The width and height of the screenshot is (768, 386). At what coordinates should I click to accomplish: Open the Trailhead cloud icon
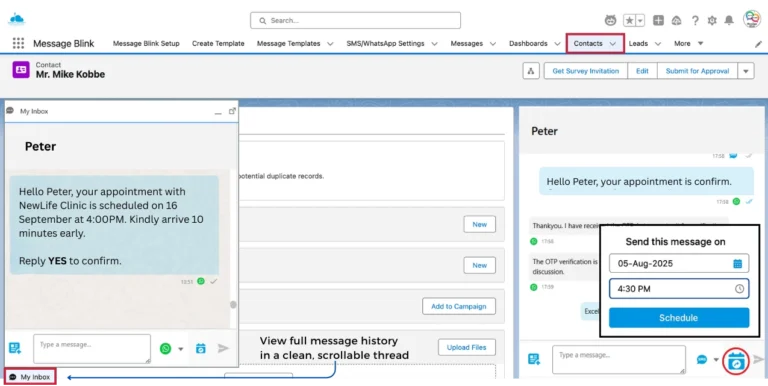pos(676,20)
